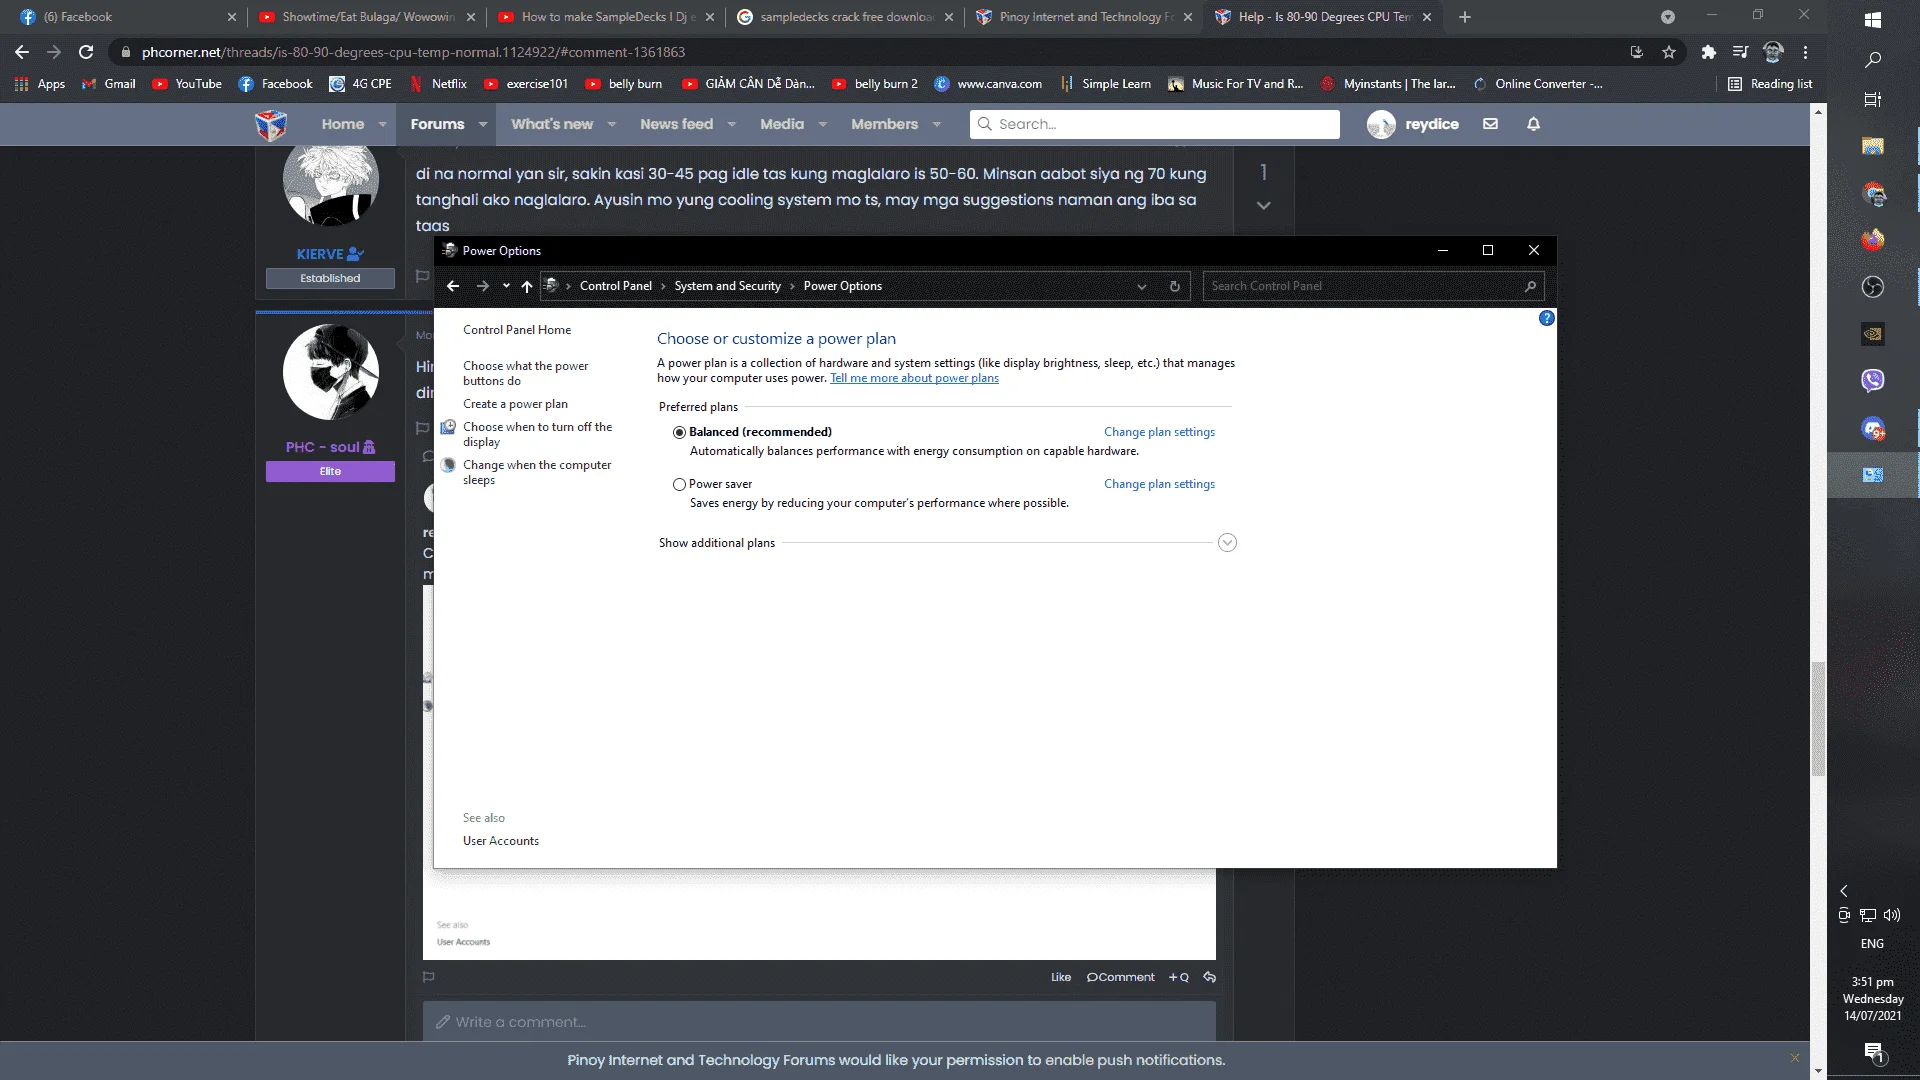Click Like on the forum post
Viewport: 1920px width, 1080px height.
1061,977
